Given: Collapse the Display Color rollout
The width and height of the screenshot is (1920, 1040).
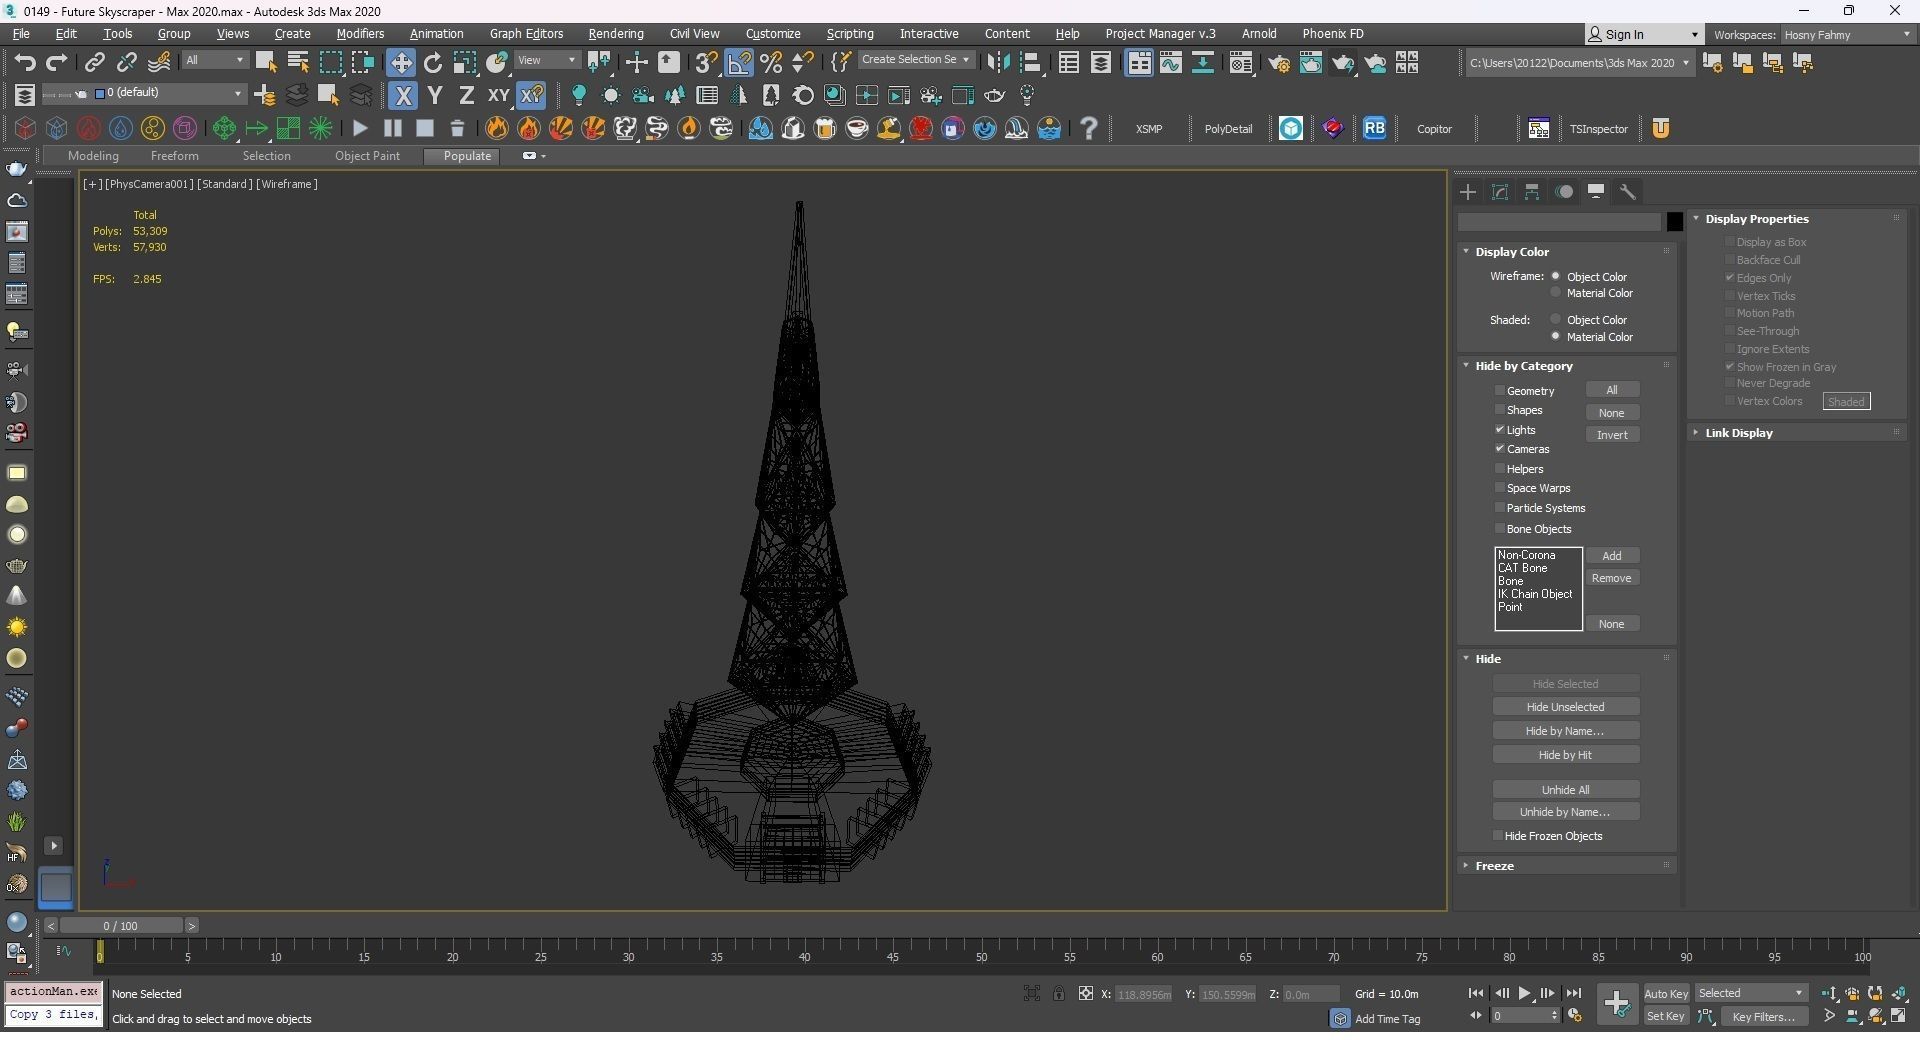Looking at the screenshot, I should pos(1511,252).
